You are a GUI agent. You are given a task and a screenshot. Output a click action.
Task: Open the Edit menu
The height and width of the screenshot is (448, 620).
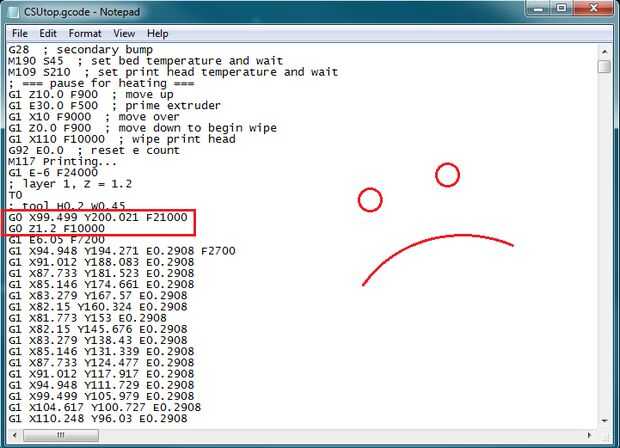[x=48, y=34]
